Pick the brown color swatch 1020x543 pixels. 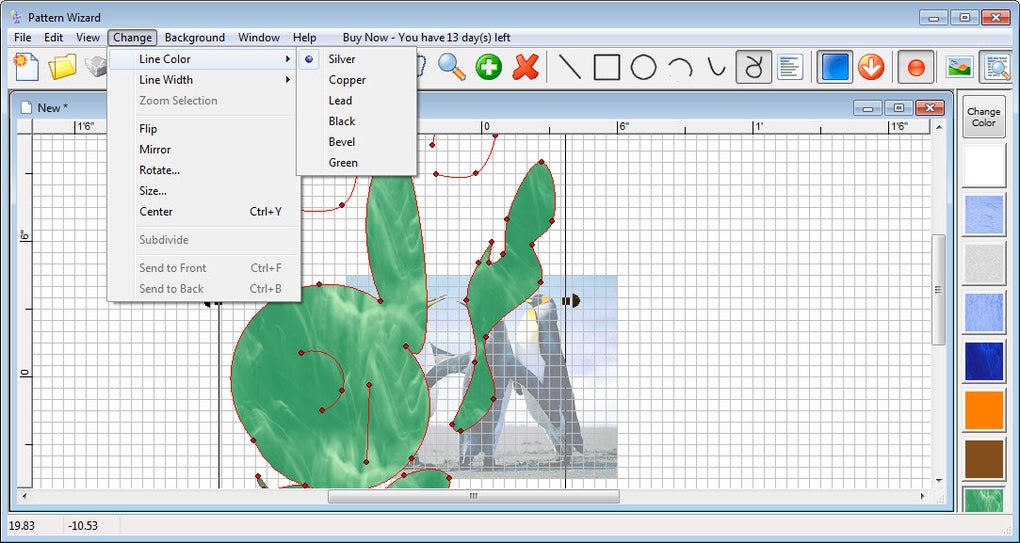[984, 460]
